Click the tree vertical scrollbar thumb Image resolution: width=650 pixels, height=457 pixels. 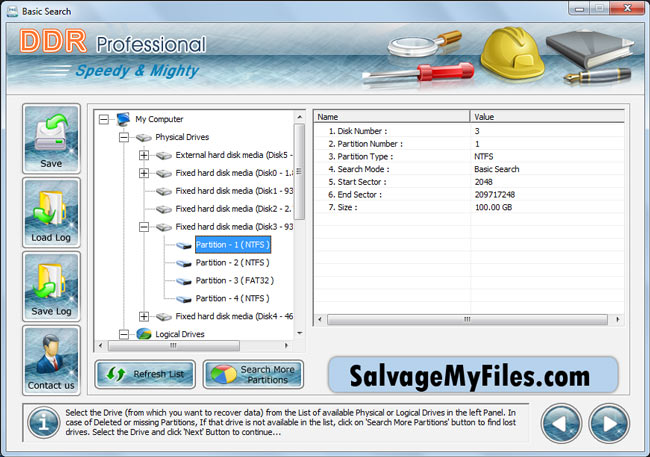point(299,172)
